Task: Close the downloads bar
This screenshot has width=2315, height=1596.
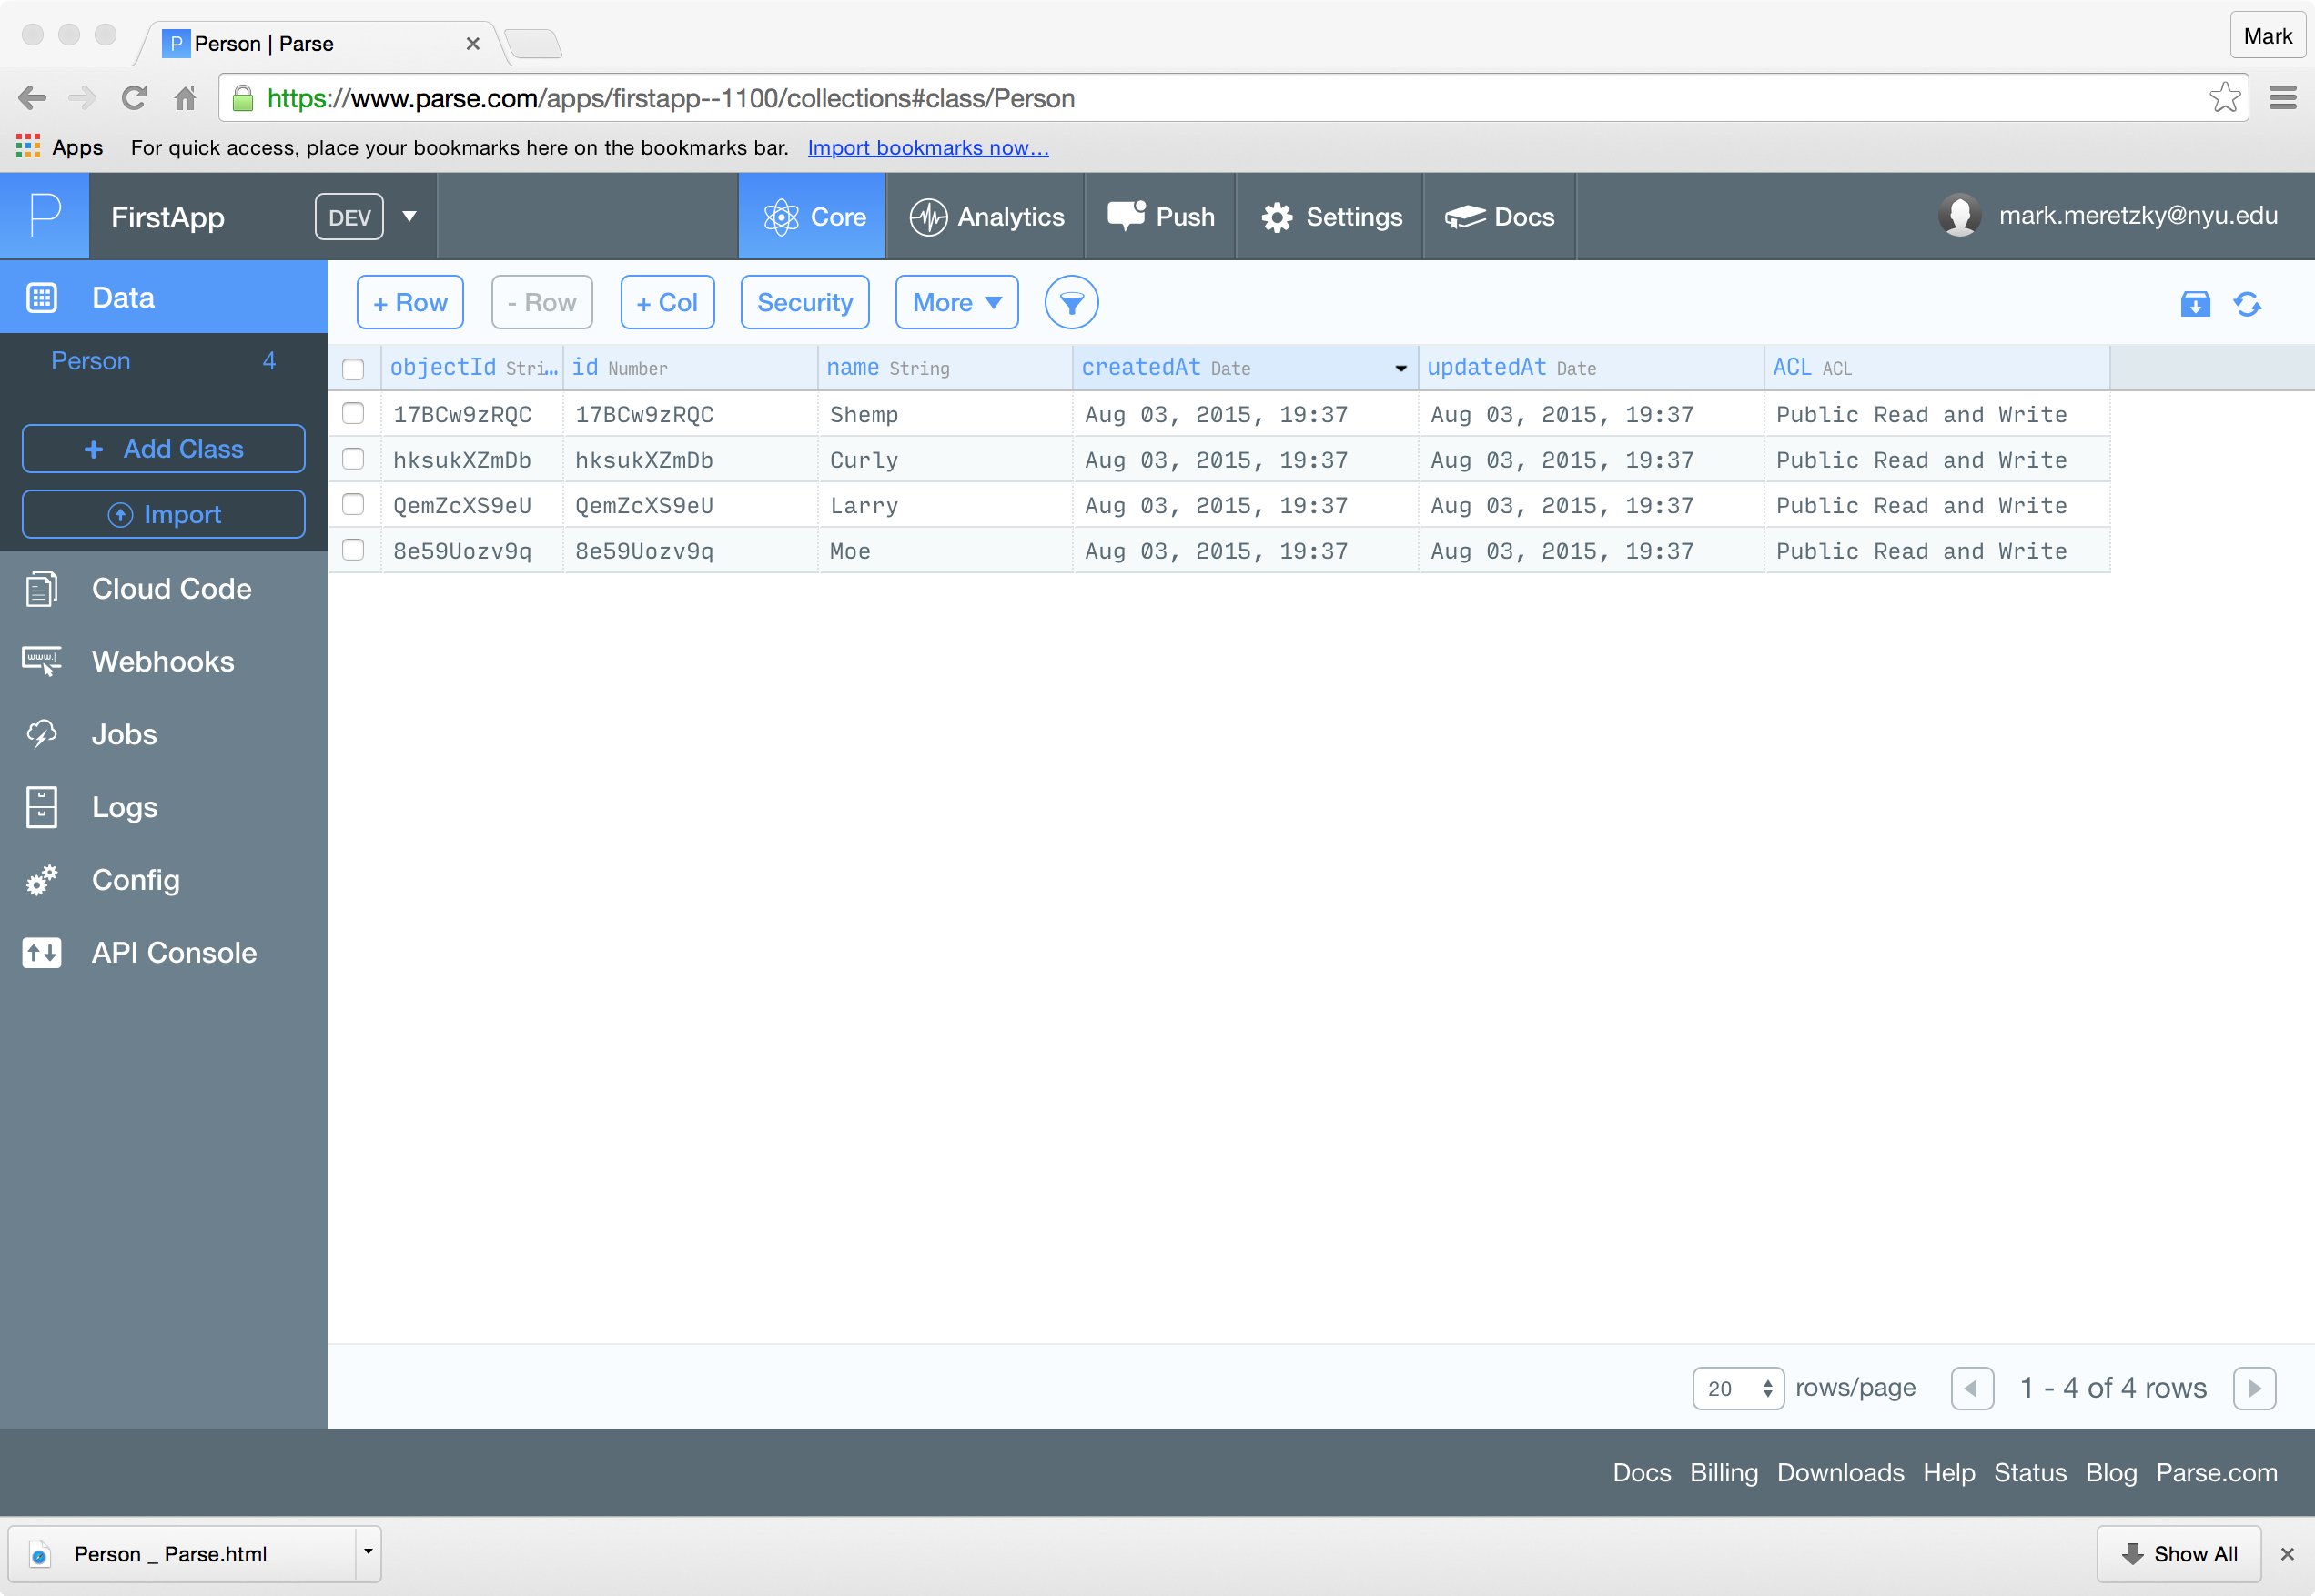Action: 2286,1554
